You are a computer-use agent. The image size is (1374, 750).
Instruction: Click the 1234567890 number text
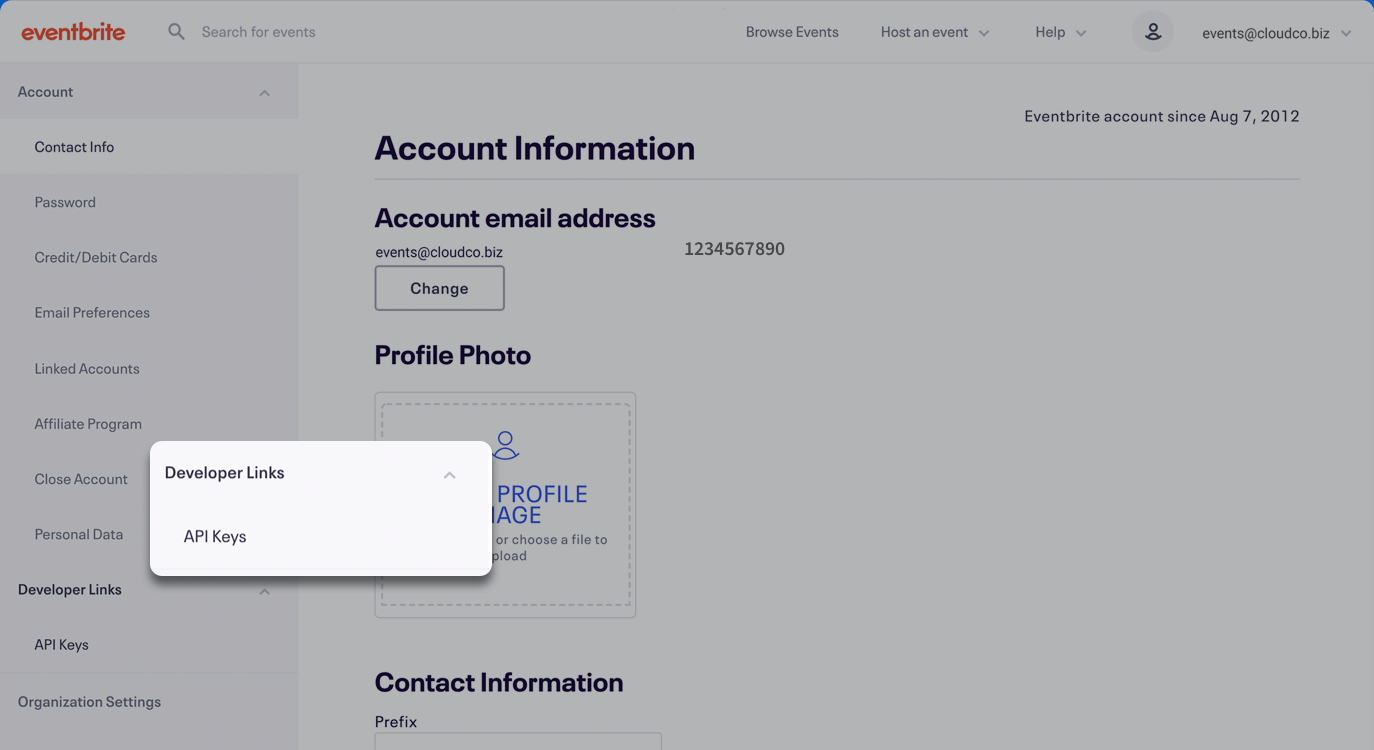734,249
